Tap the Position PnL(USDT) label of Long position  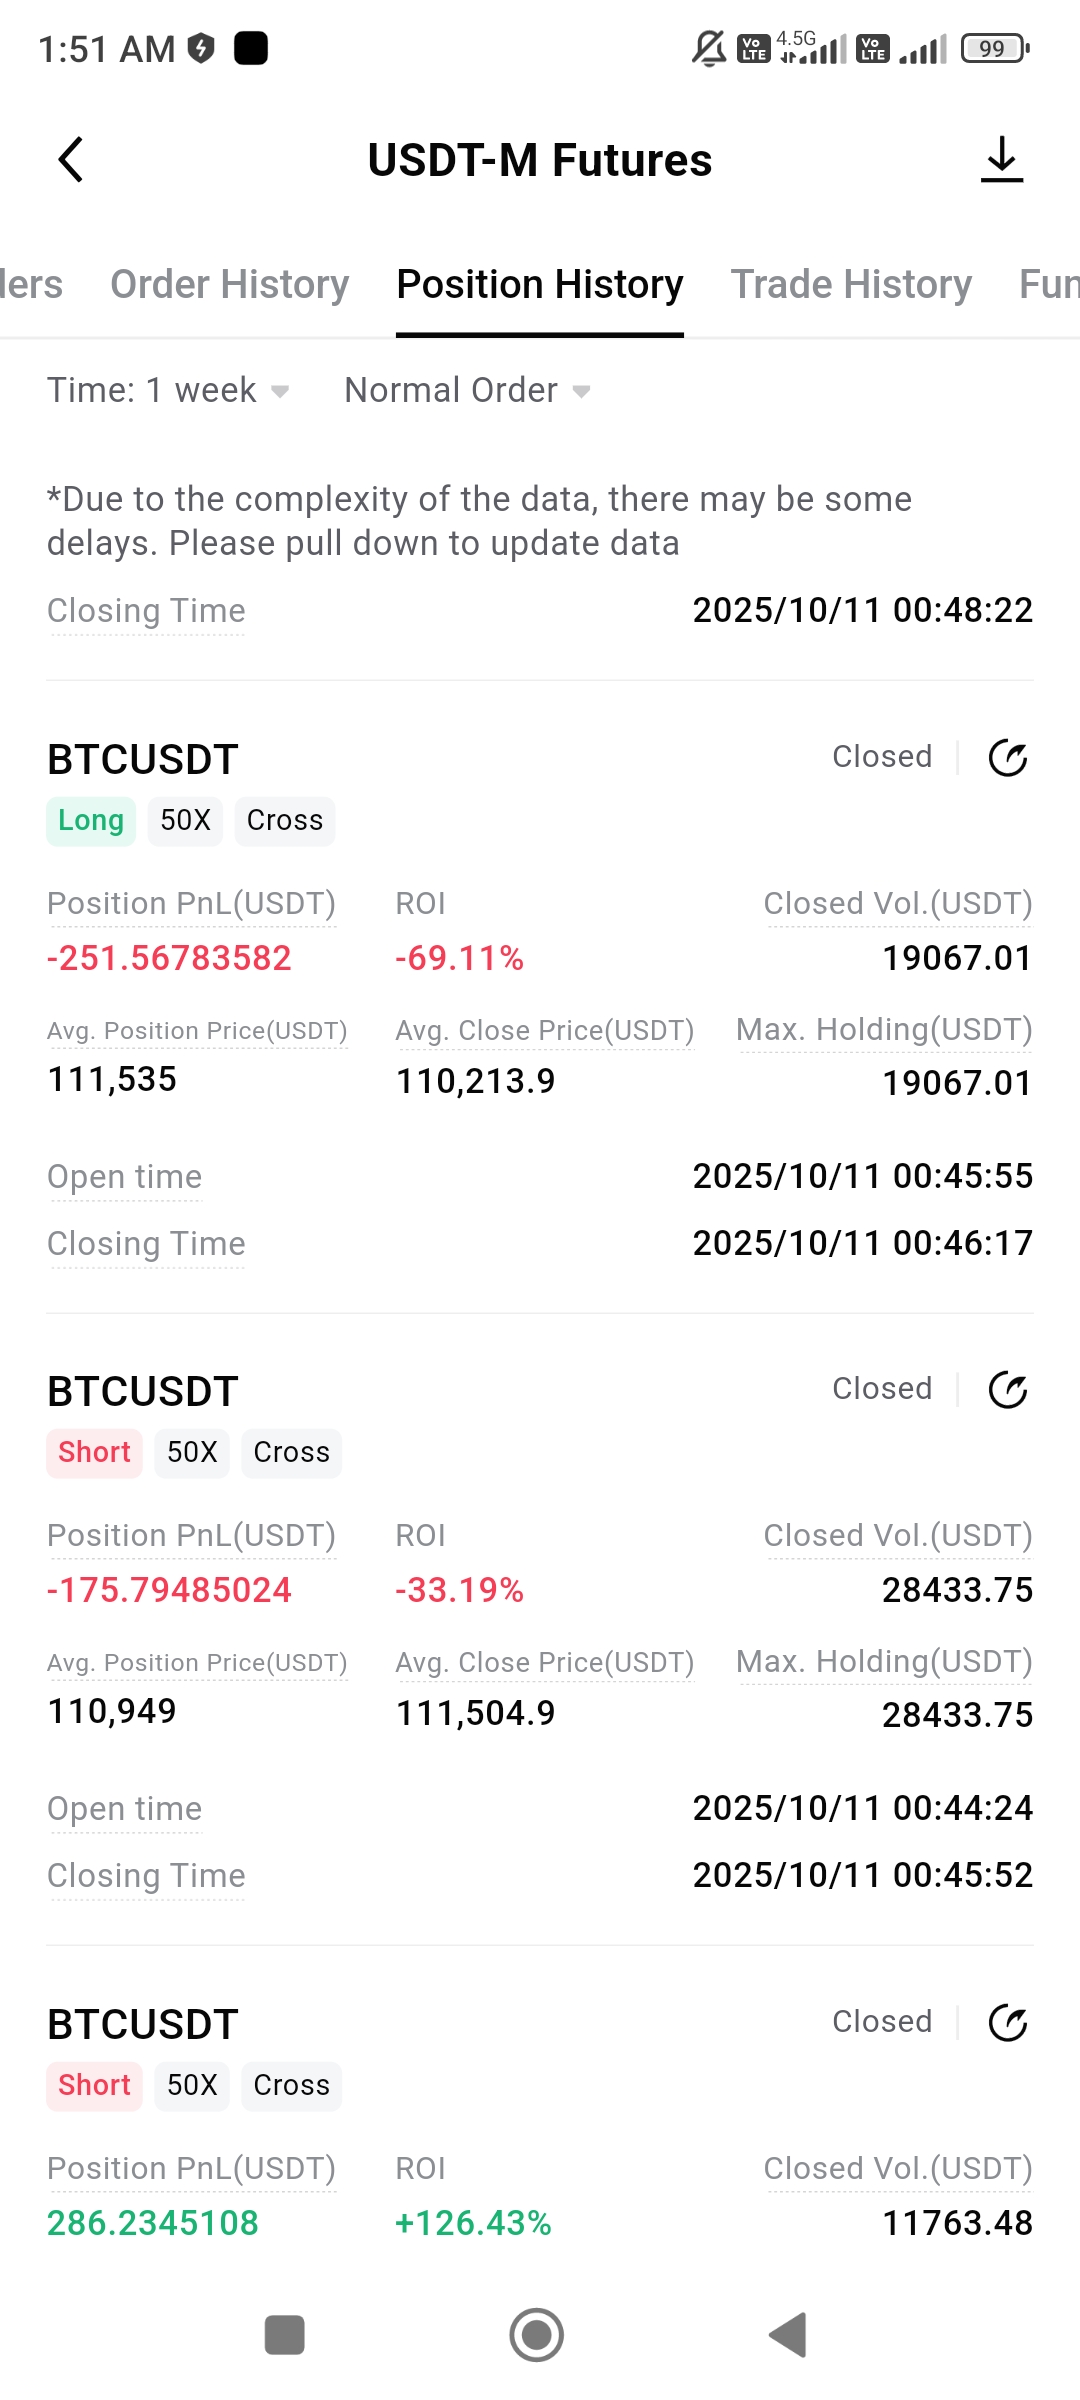[191, 904]
